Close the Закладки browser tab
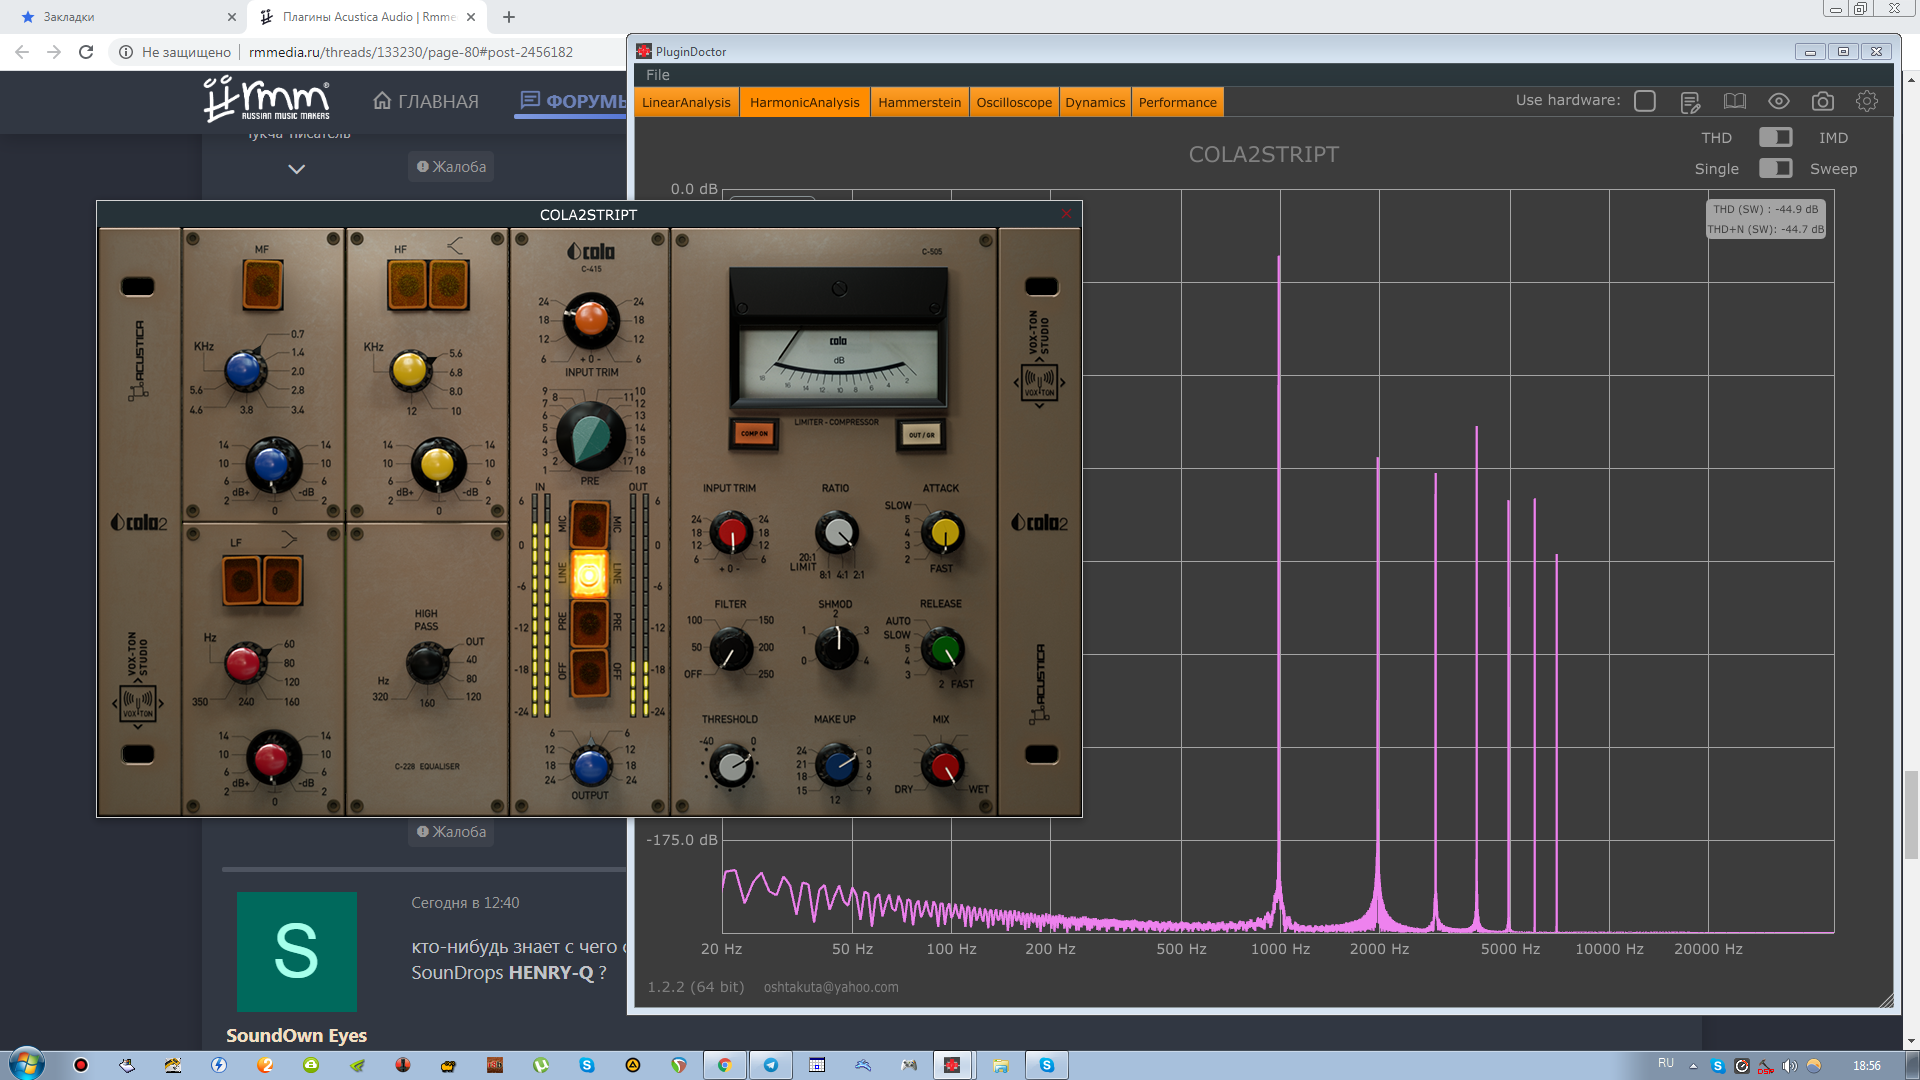 tap(231, 17)
